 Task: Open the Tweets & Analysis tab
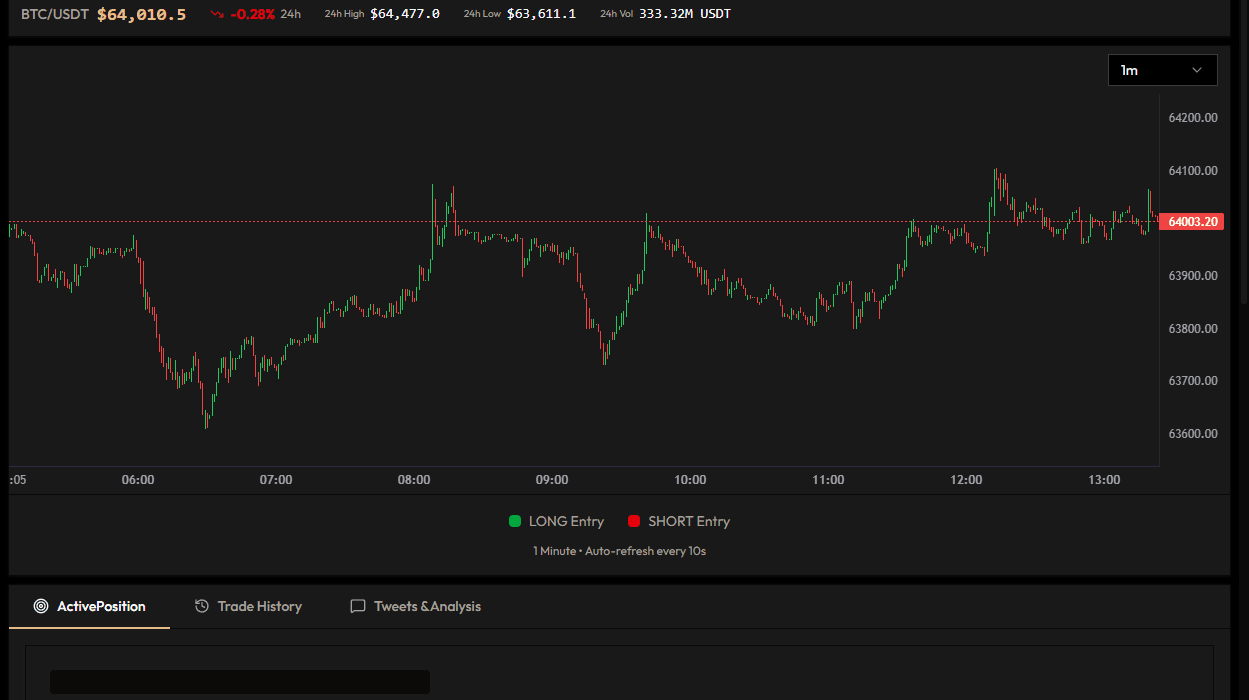pyautogui.click(x=415, y=606)
